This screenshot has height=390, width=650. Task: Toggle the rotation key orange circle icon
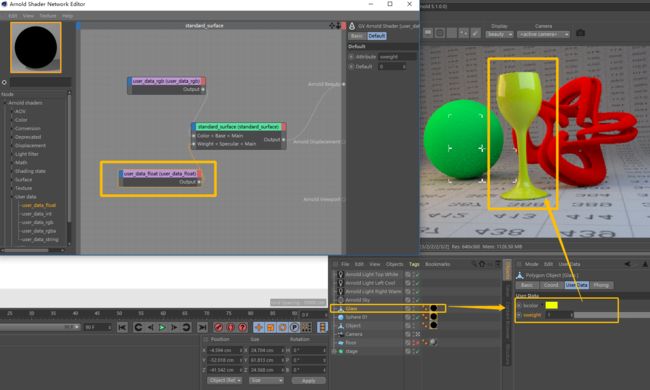click(282, 327)
